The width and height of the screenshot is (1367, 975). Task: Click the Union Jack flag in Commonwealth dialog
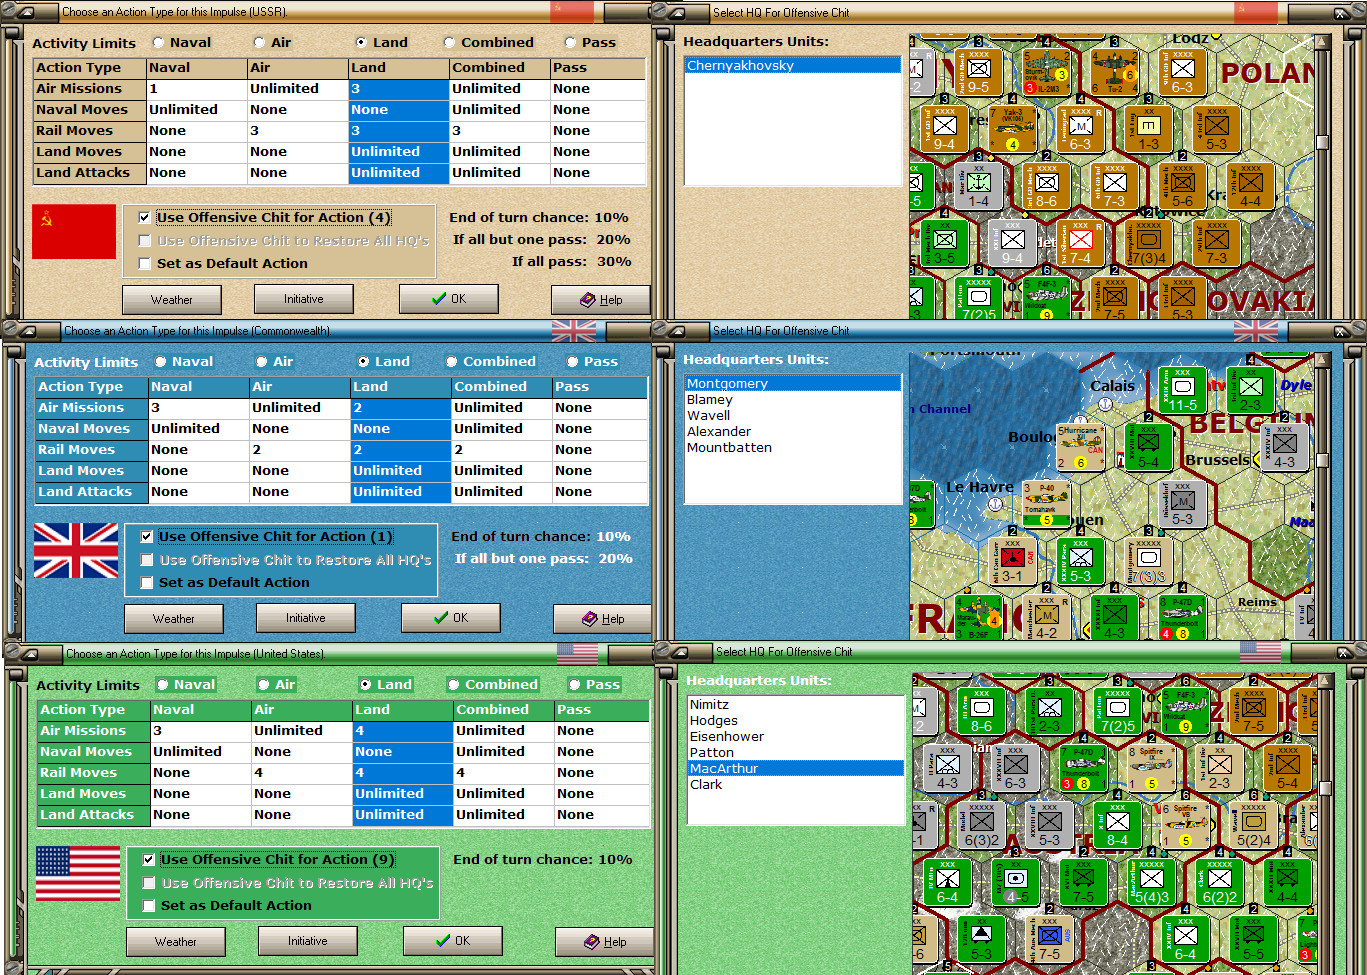(75, 550)
